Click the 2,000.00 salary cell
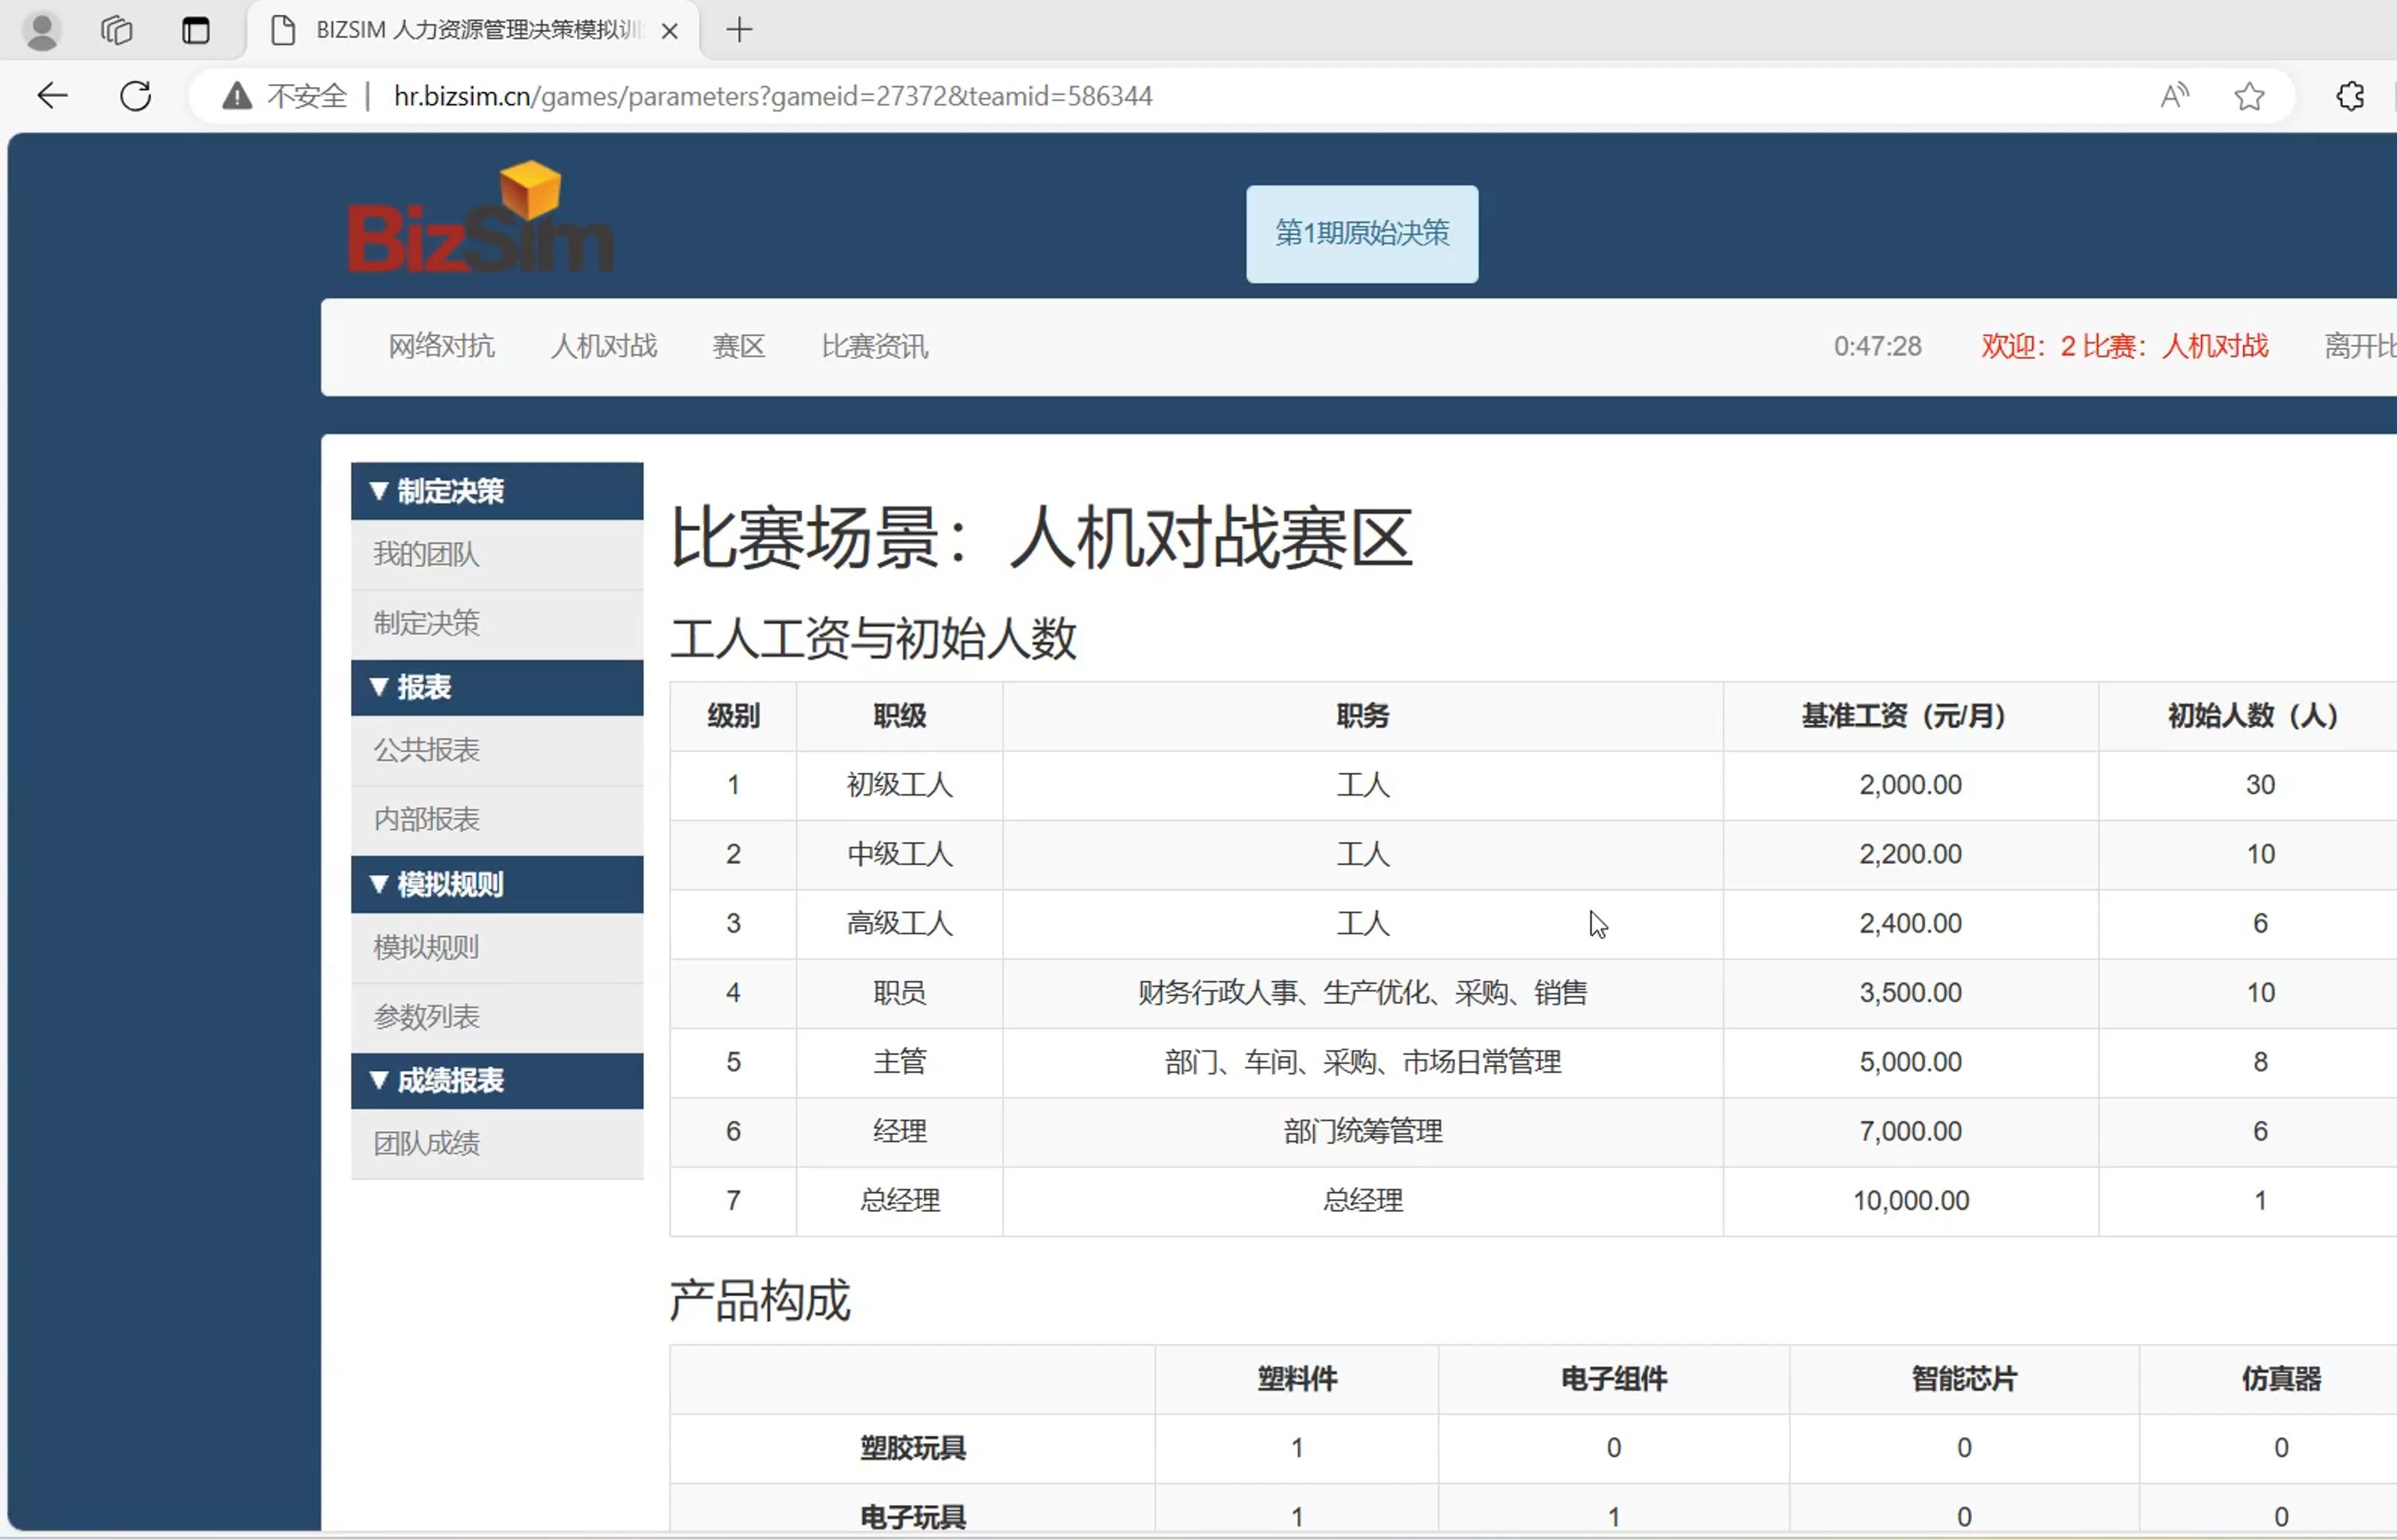The width and height of the screenshot is (2397, 1540). tap(1910, 785)
